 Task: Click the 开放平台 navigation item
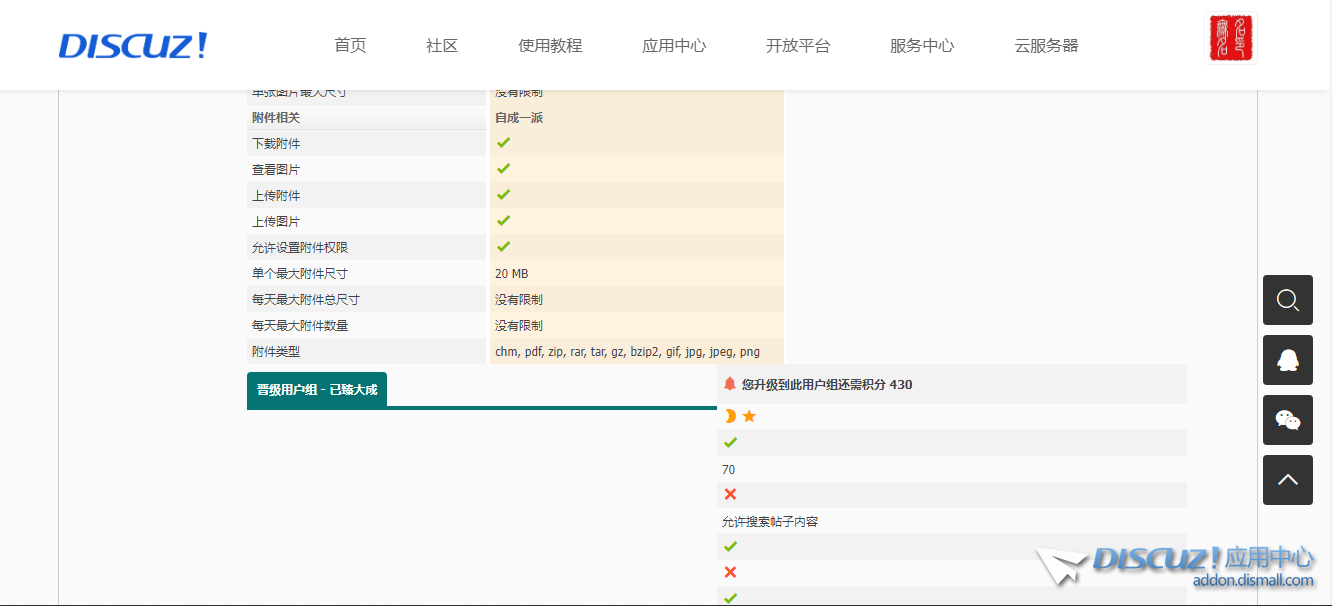click(798, 46)
